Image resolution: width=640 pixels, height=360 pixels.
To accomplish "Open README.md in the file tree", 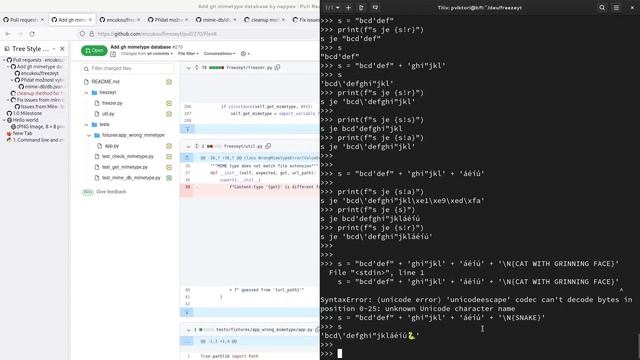I will pyautogui.click(x=105, y=82).
